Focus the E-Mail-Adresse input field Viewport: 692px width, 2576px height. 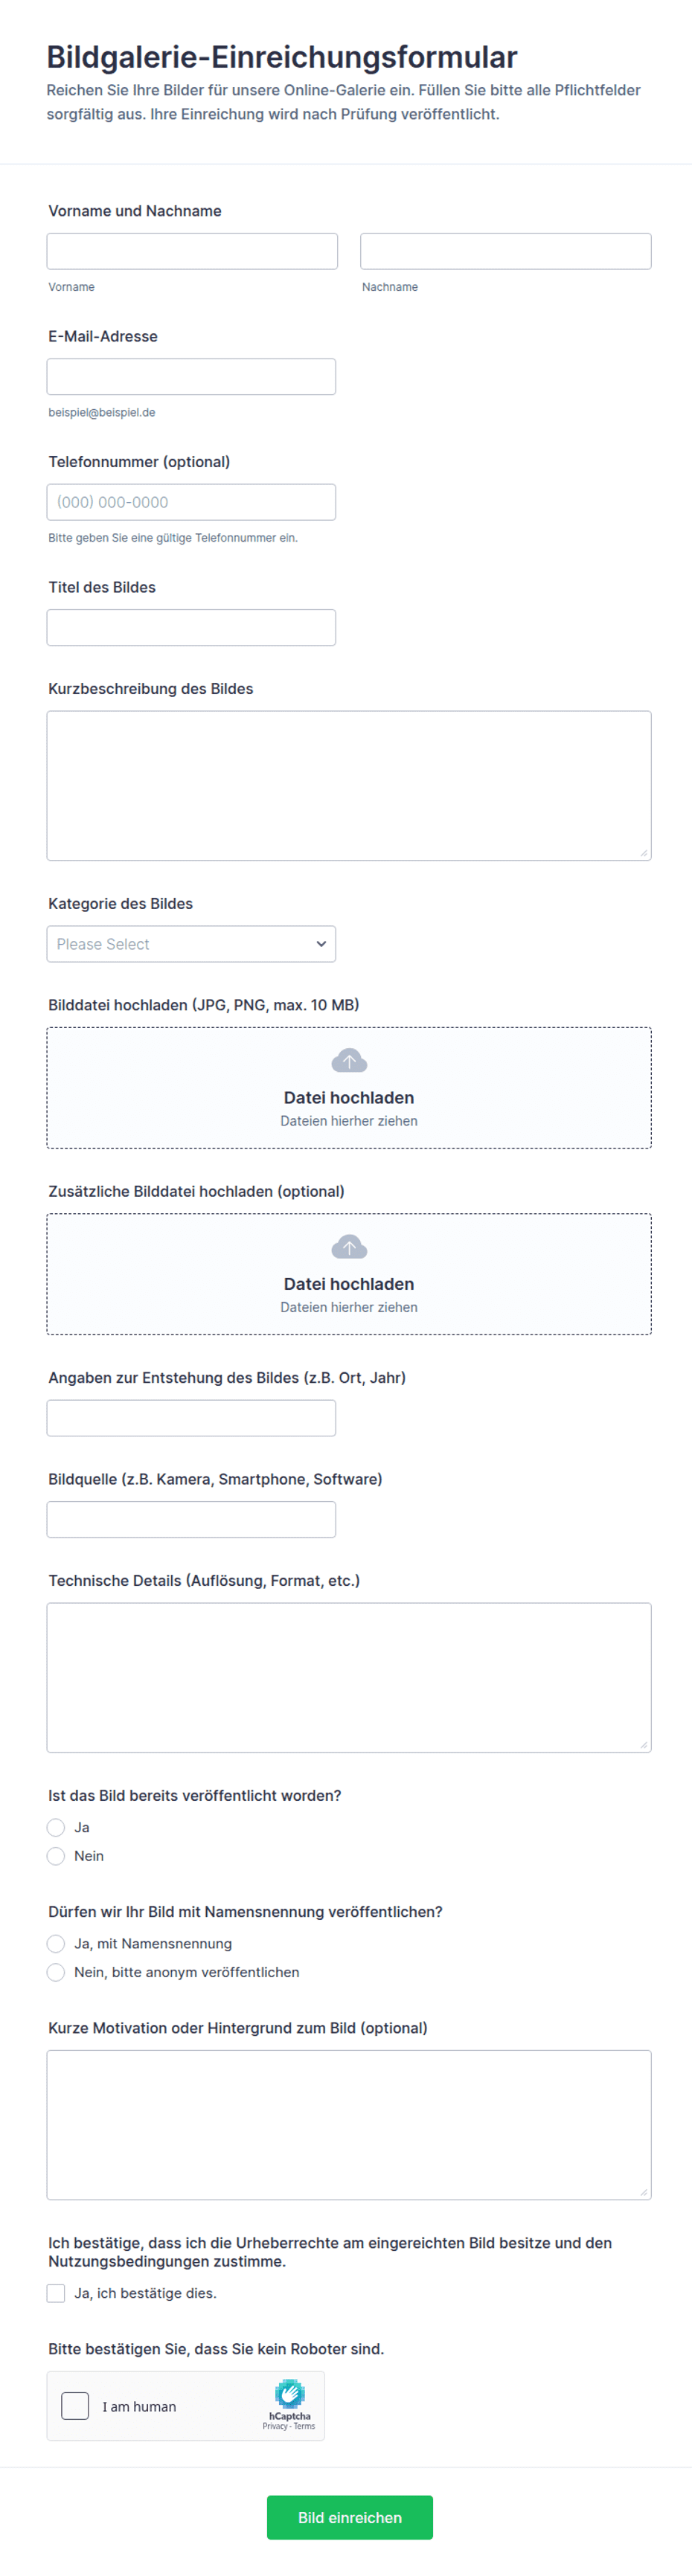pos(191,377)
